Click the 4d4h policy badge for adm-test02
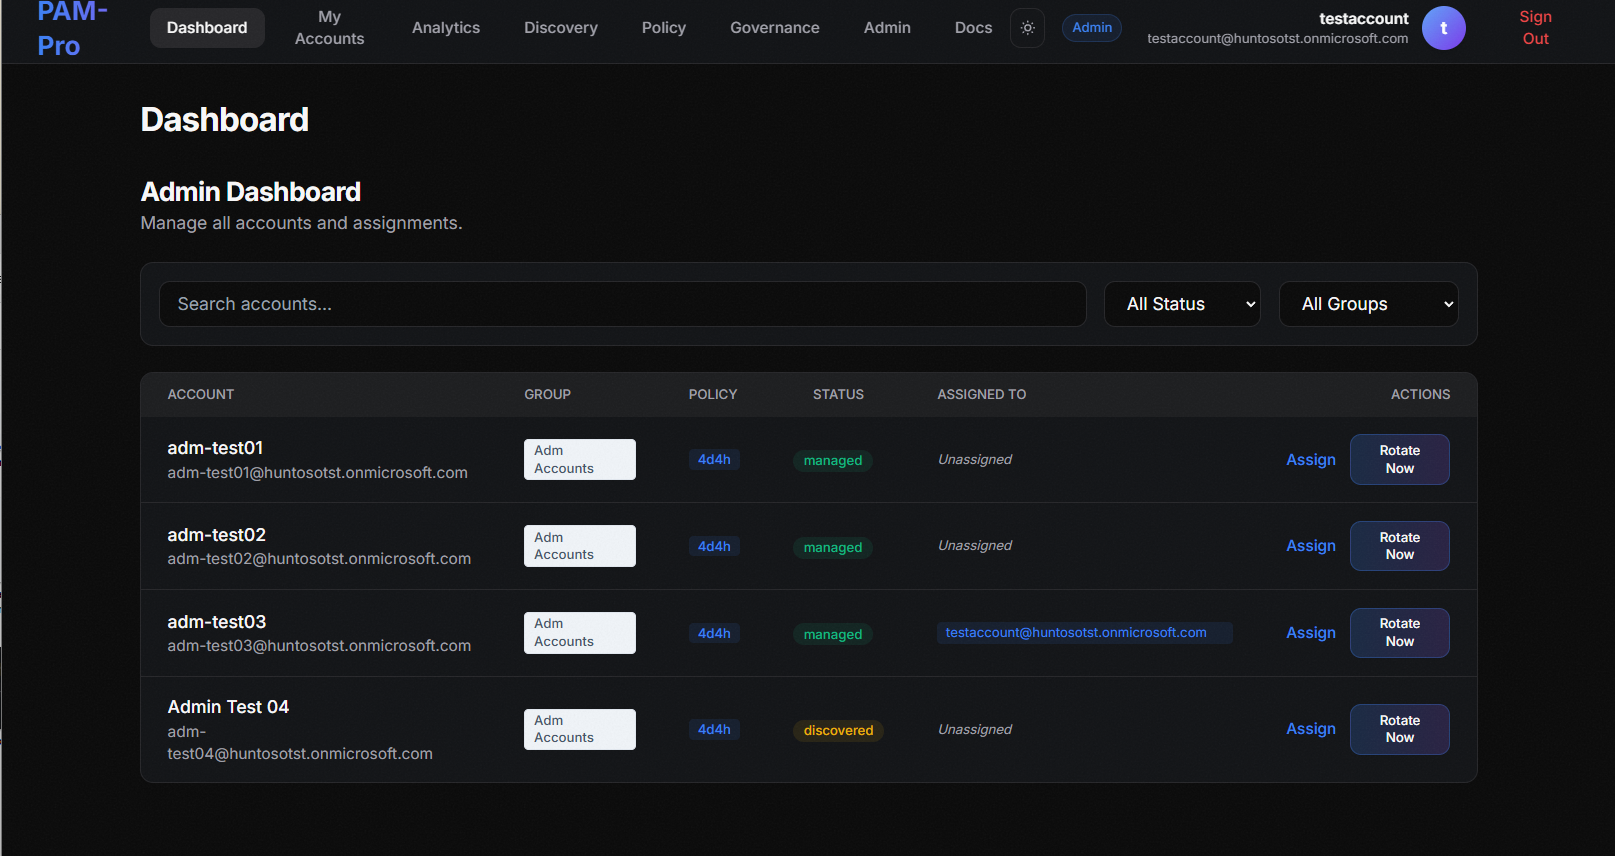The width and height of the screenshot is (1615, 856). click(714, 546)
